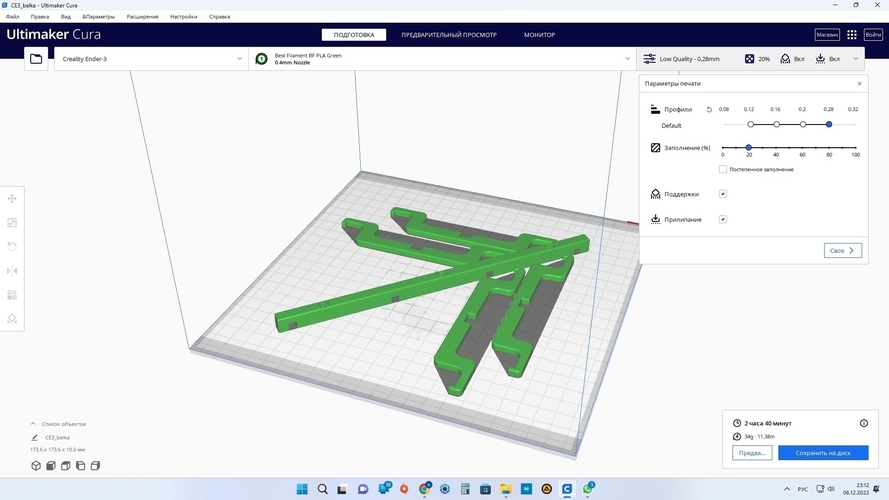Click the Магазин button
The height and width of the screenshot is (500, 889).
coord(827,35)
